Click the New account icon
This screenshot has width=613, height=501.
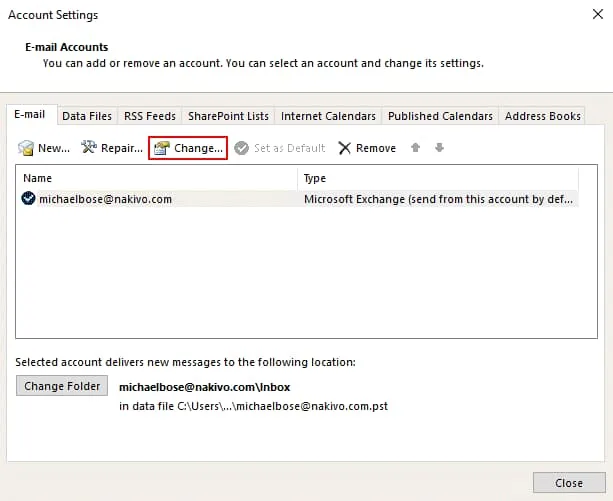point(27,148)
